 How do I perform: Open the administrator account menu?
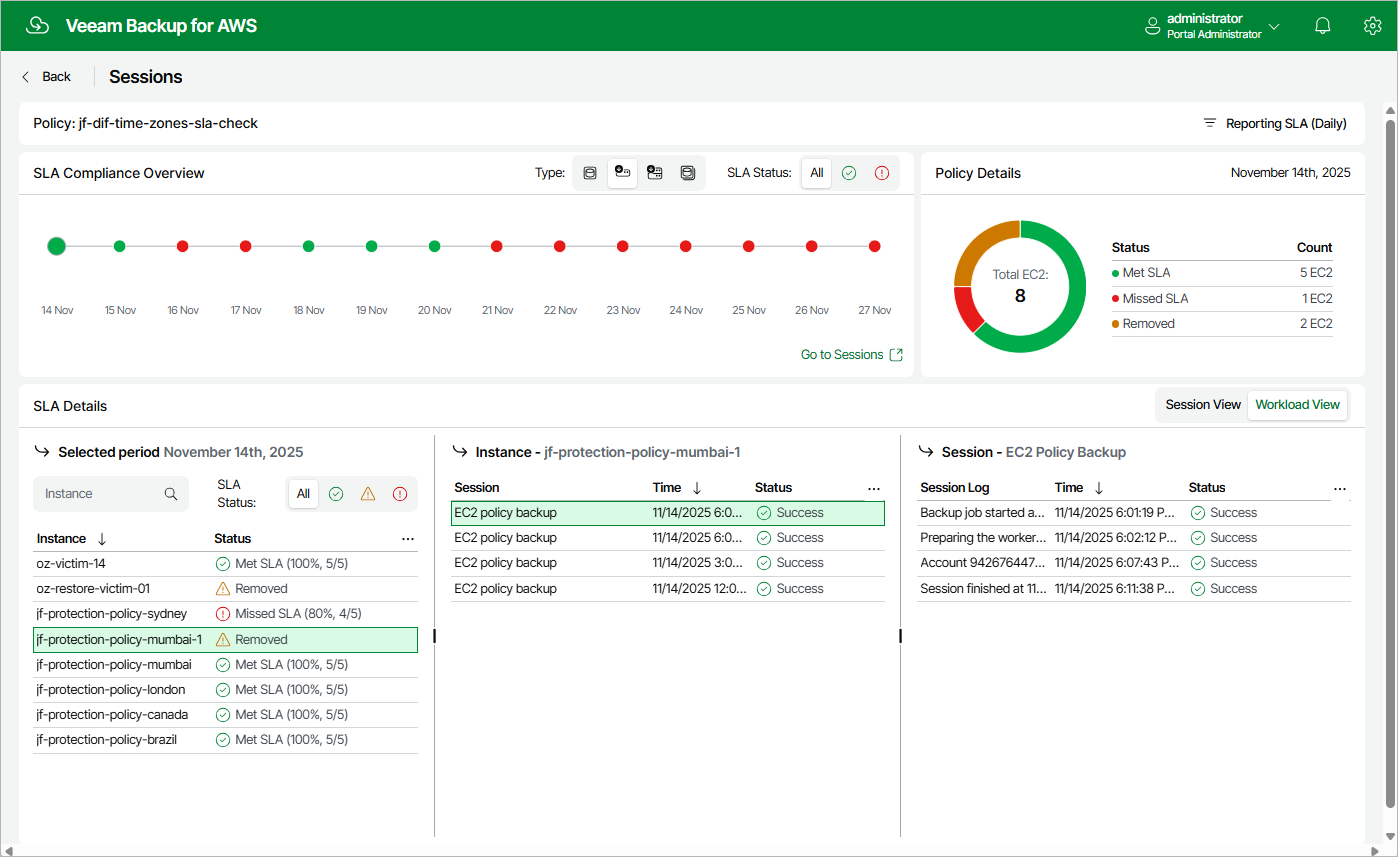click(1212, 26)
